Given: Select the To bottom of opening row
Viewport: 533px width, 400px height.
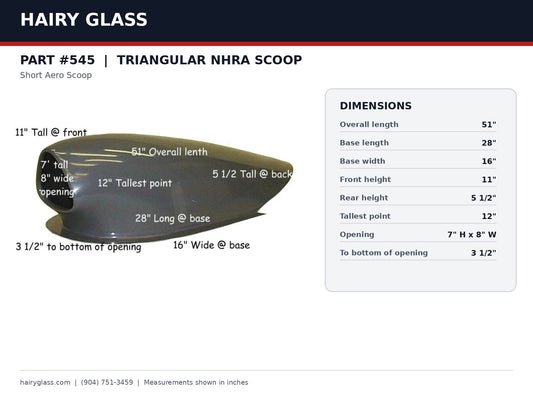Looking at the screenshot, I should [418, 253].
